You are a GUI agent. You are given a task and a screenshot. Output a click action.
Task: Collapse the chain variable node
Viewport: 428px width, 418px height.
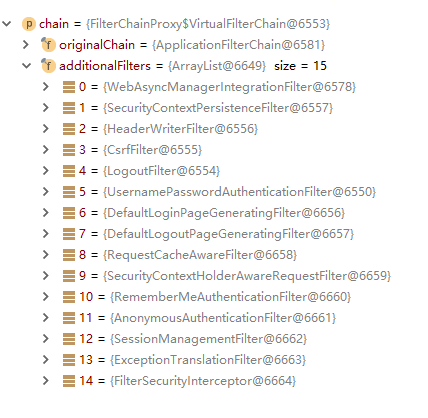(x=7, y=24)
